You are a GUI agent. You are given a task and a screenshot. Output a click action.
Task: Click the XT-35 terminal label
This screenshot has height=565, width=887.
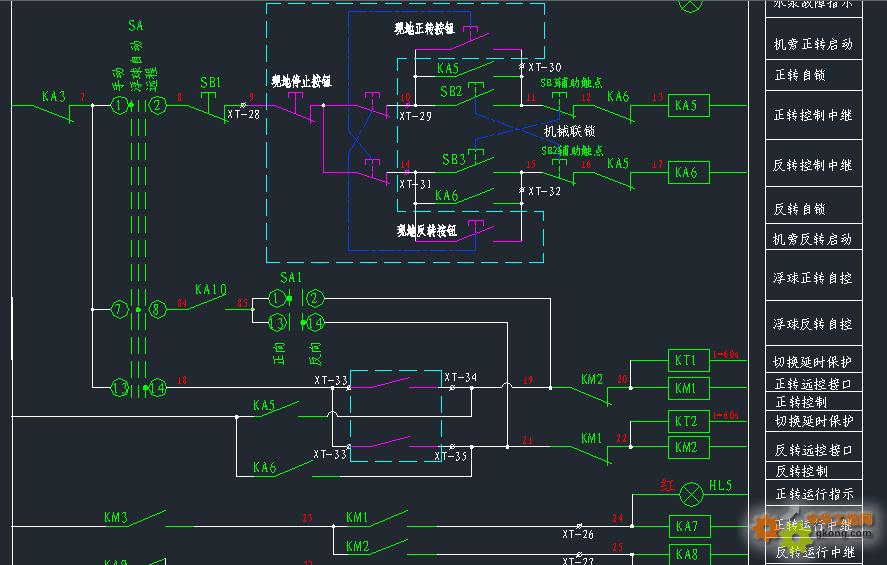click(451, 456)
